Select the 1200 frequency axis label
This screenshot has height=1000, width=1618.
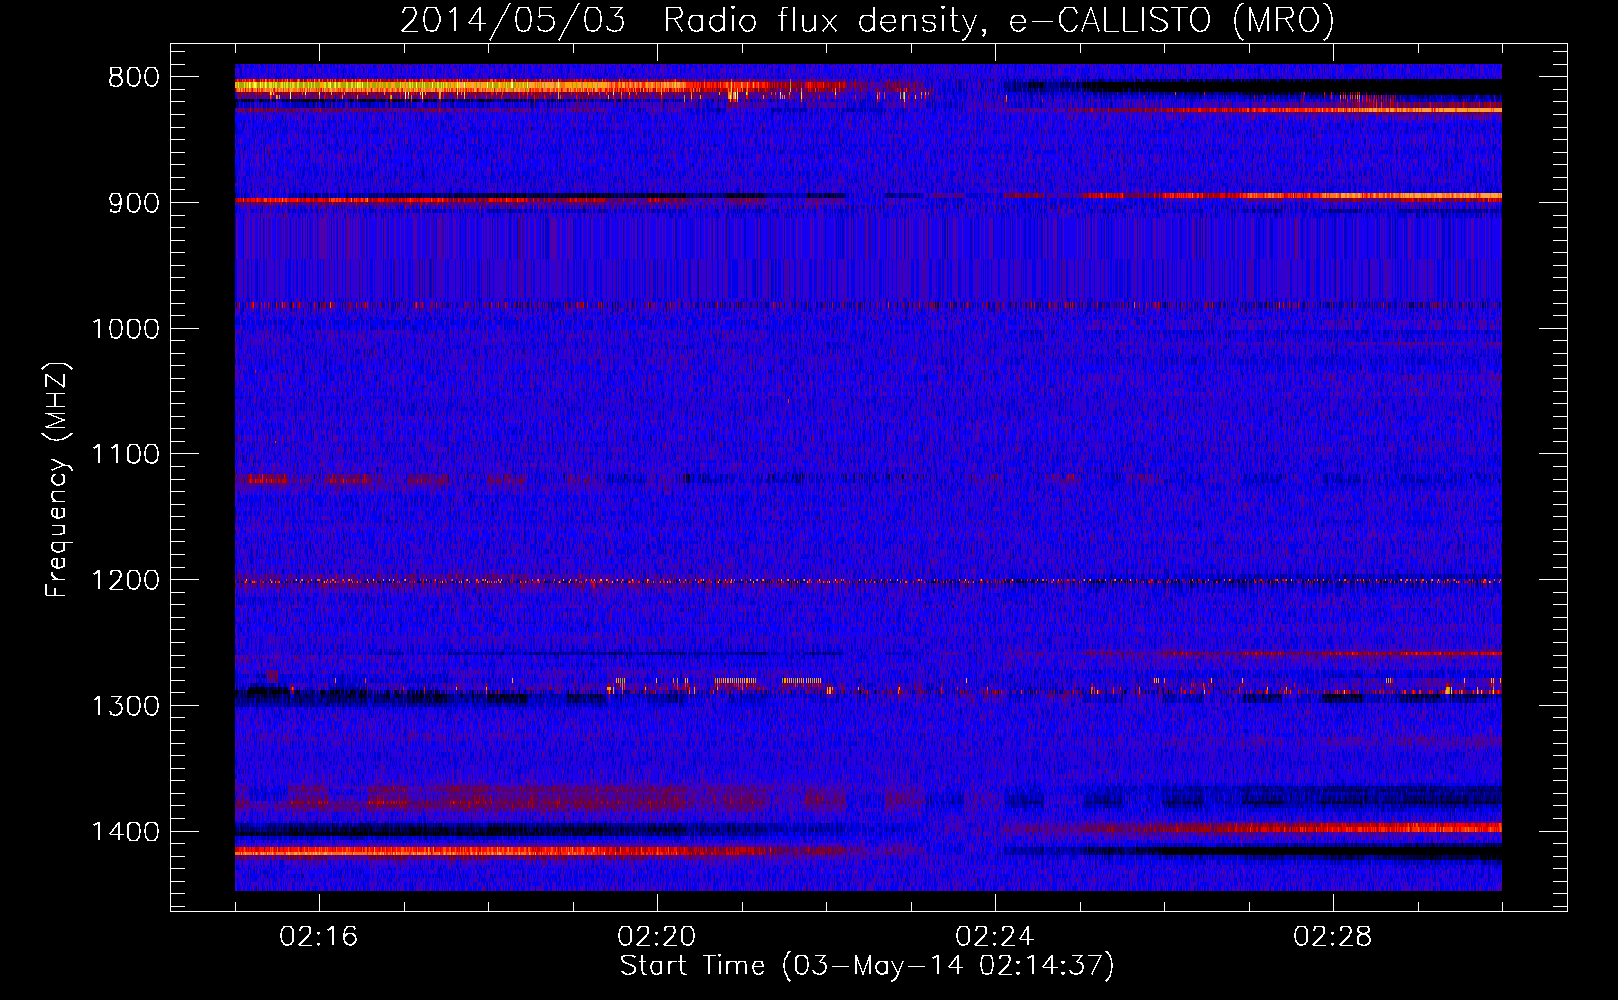click(x=125, y=581)
